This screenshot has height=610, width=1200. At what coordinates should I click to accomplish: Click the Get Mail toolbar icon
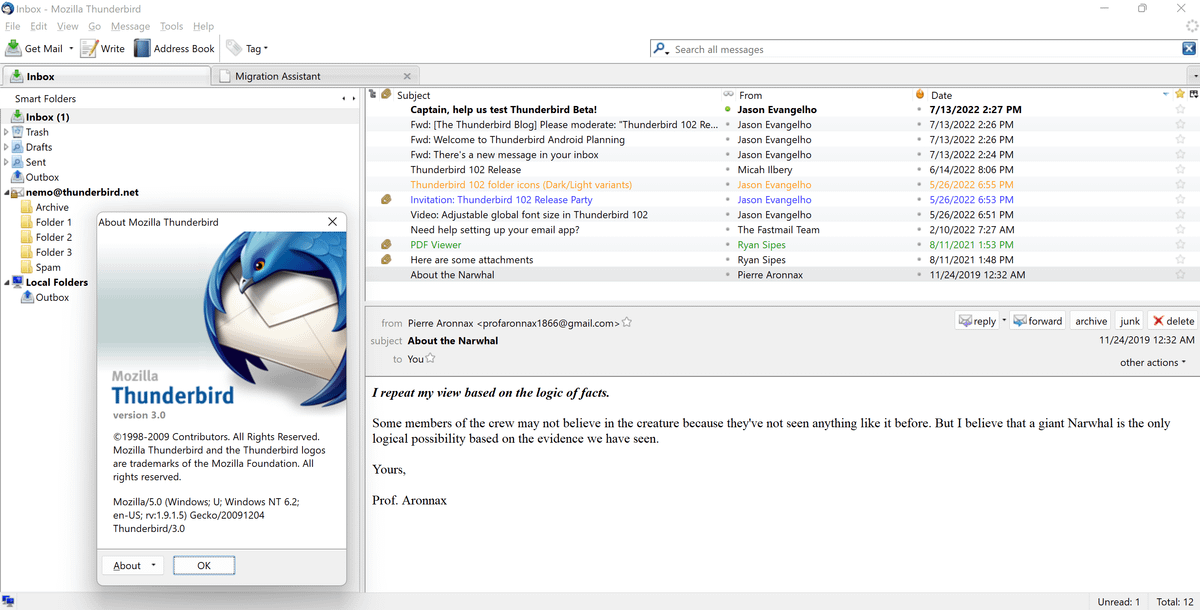(15, 48)
